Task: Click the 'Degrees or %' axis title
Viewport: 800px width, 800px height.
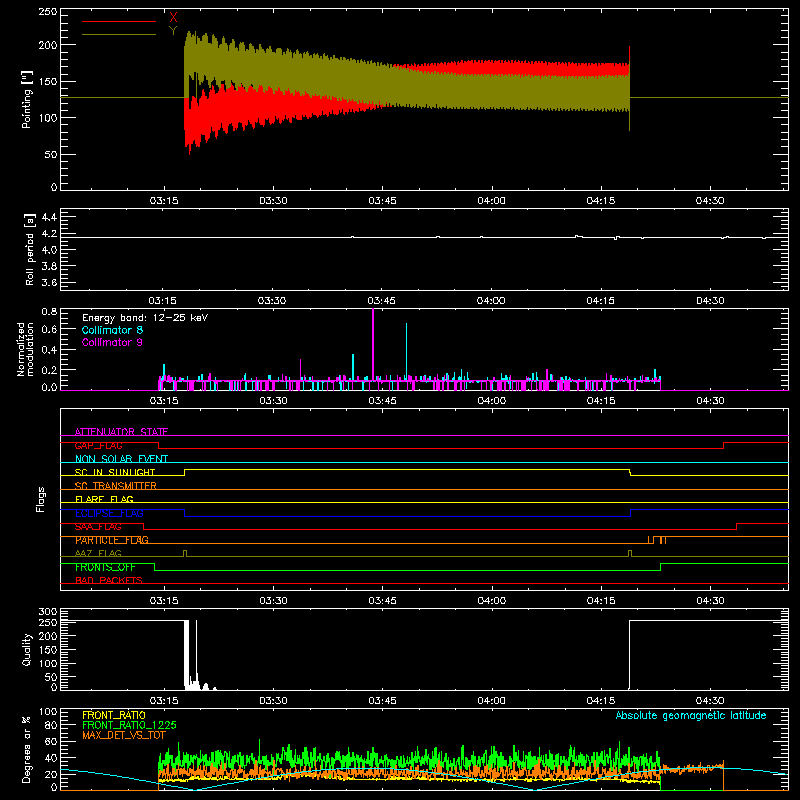Action: pos(27,750)
